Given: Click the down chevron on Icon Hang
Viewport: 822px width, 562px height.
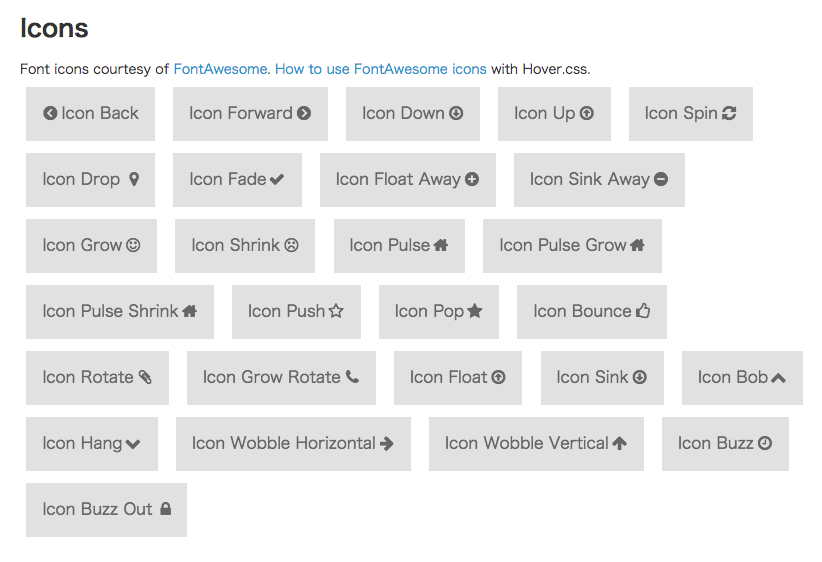Looking at the screenshot, I should point(133,444).
